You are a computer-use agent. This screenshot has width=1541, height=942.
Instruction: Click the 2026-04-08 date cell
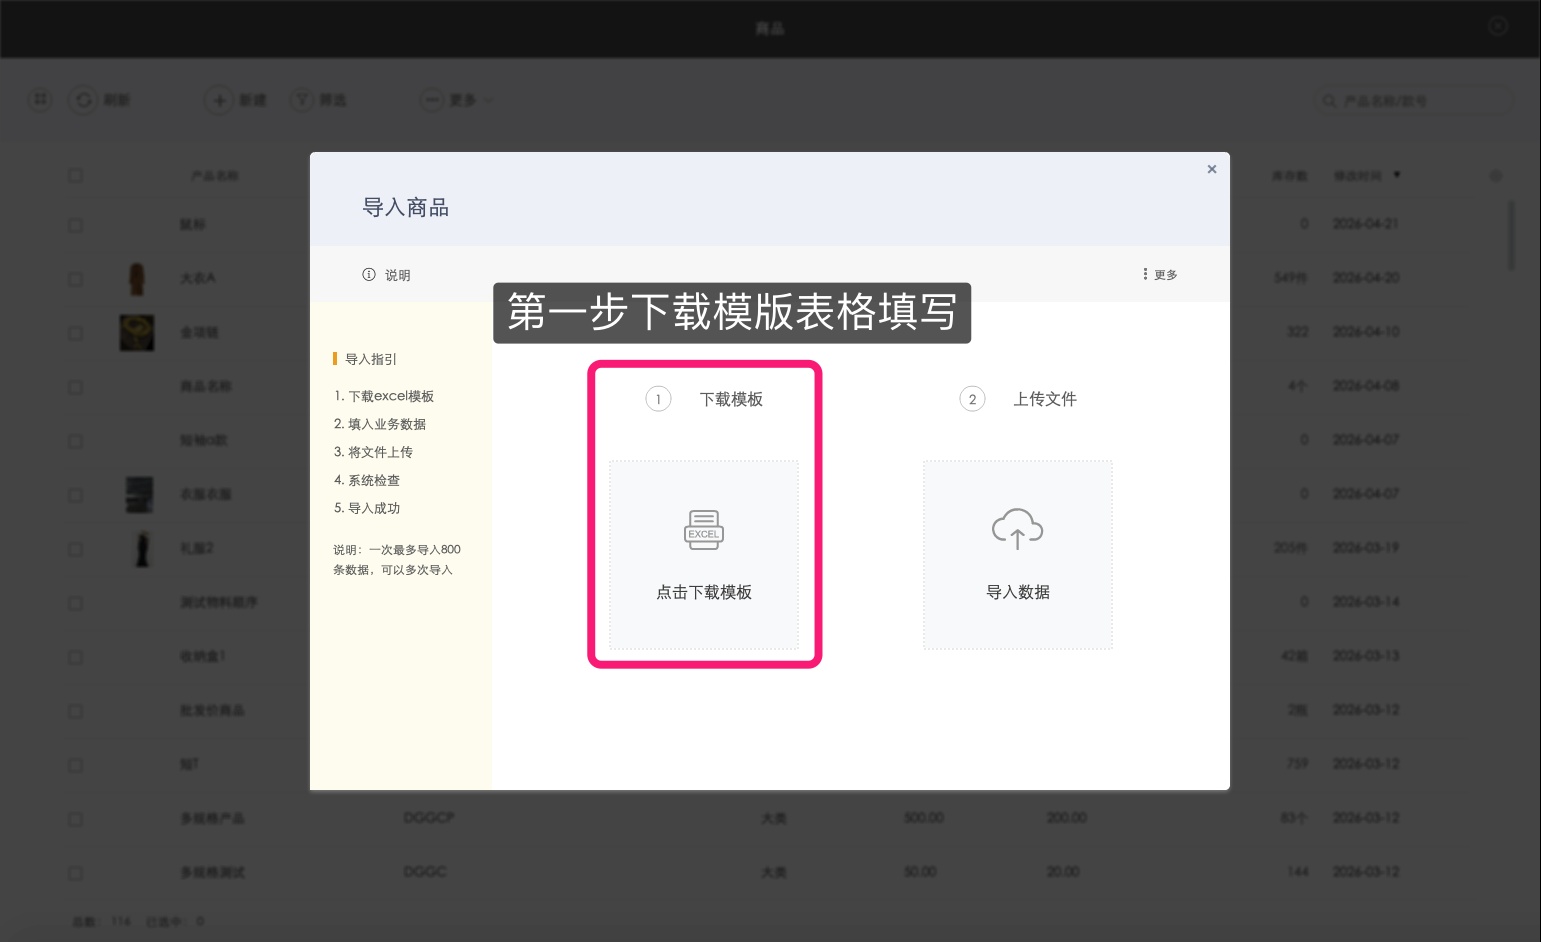[x=1365, y=386]
